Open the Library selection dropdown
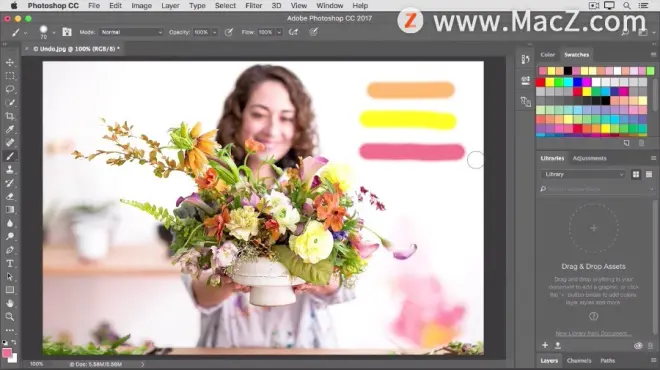The width and height of the screenshot is (660, 370). (x=583, y=174)
